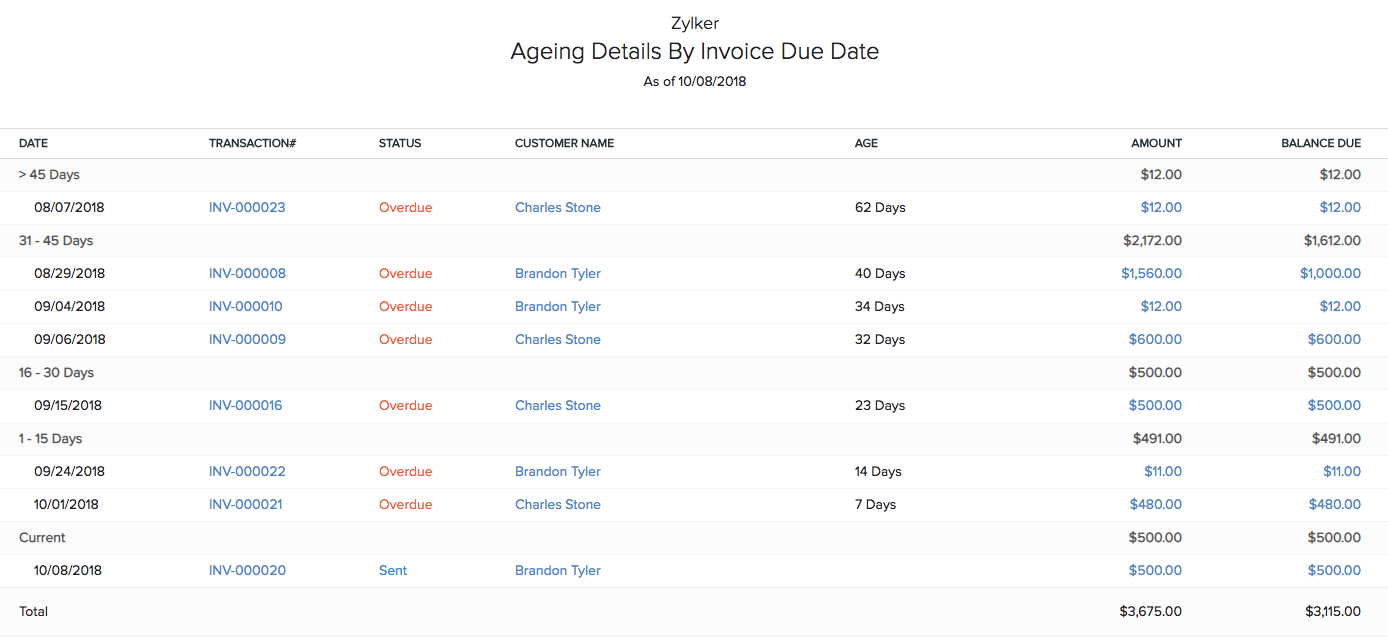Click the Sent status of INV-000020
Image resolution: width=1388 pixels, height=637 pixels.
[393, 571]
